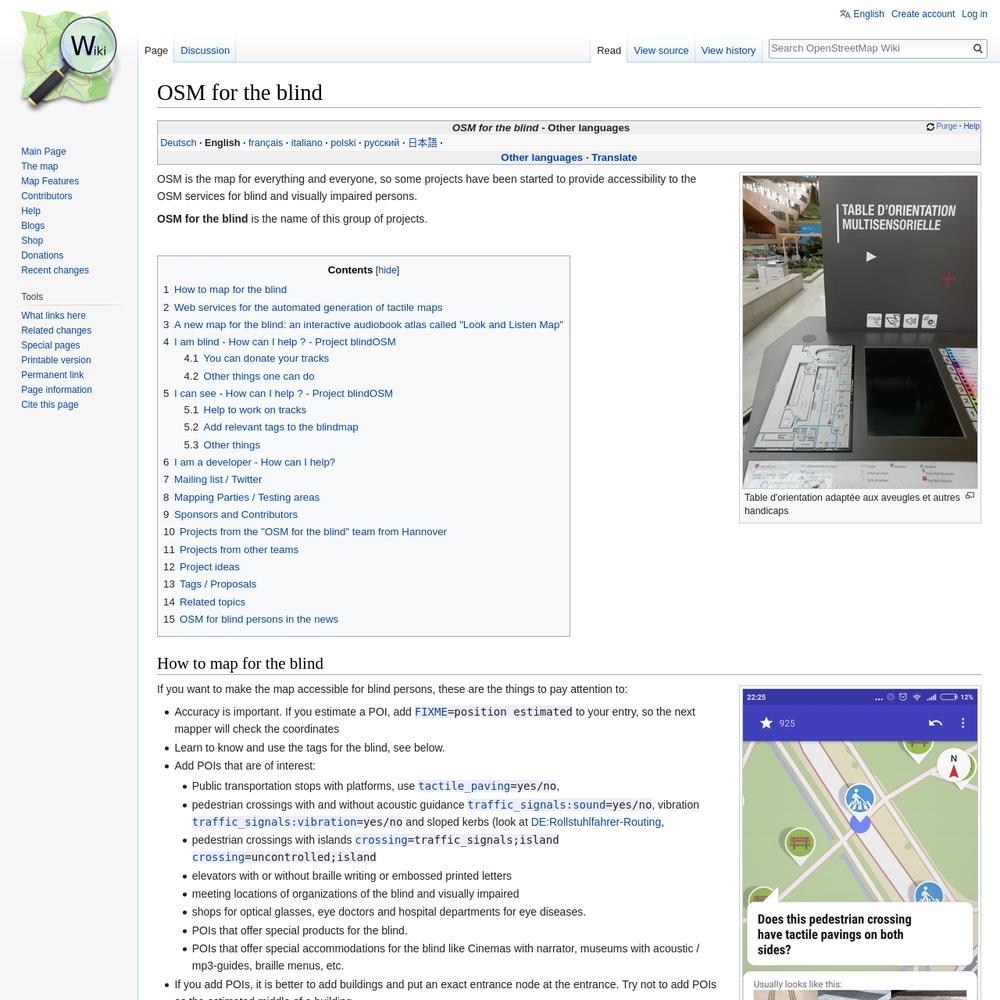Open Blogs sidebar link
This screenshot has width=1000, height=1000.
(33, 226)
